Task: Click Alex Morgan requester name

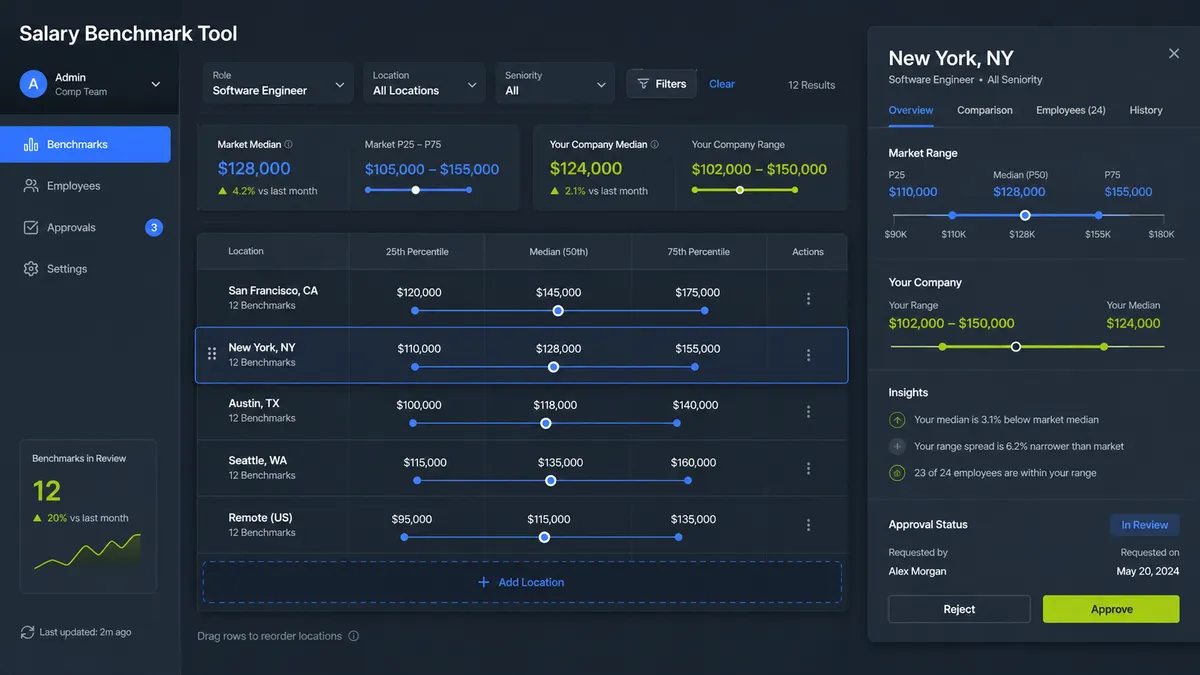Action: pos(917,571)
